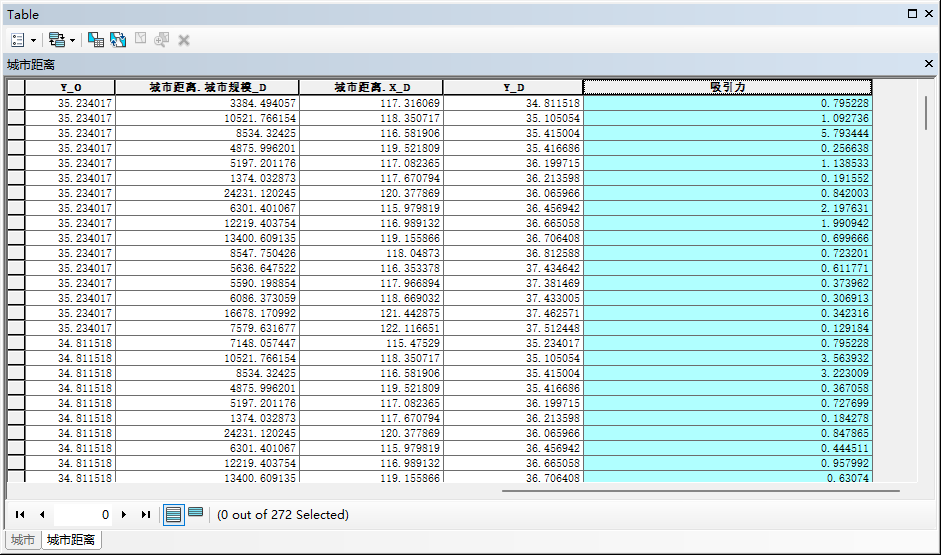
Task: Click the Y_O column header
Action: point(70,87)
